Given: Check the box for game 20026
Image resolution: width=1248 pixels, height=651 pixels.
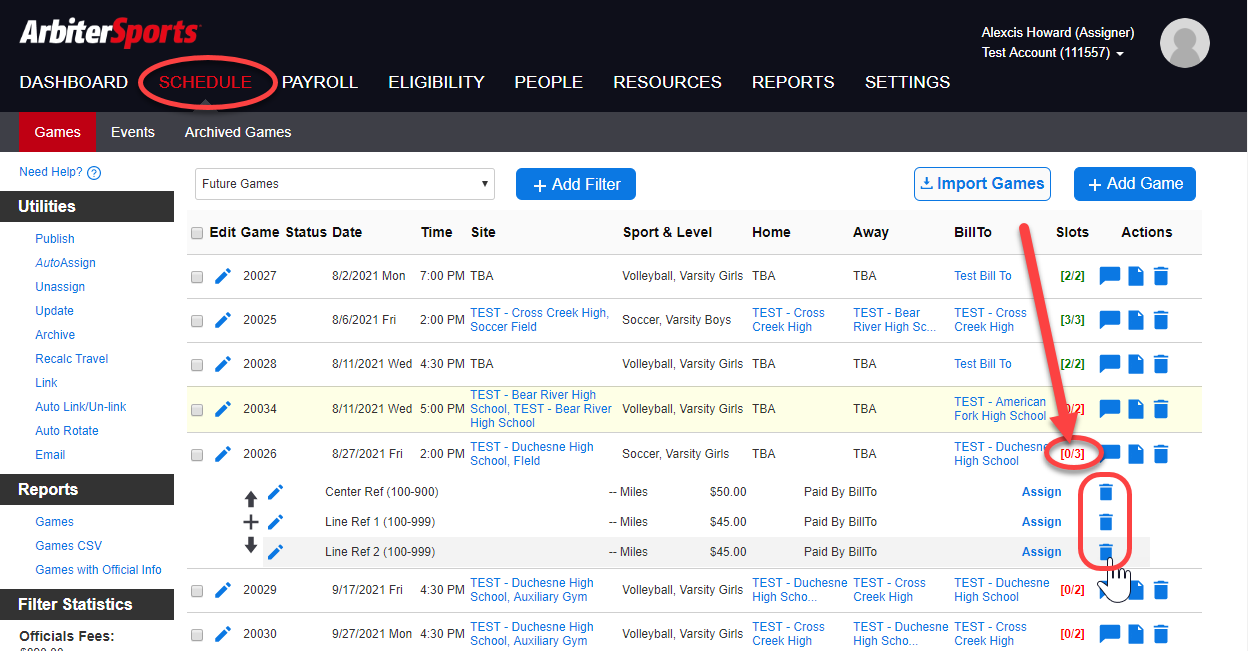Looking at the screenshot, I should pos(197,455).
